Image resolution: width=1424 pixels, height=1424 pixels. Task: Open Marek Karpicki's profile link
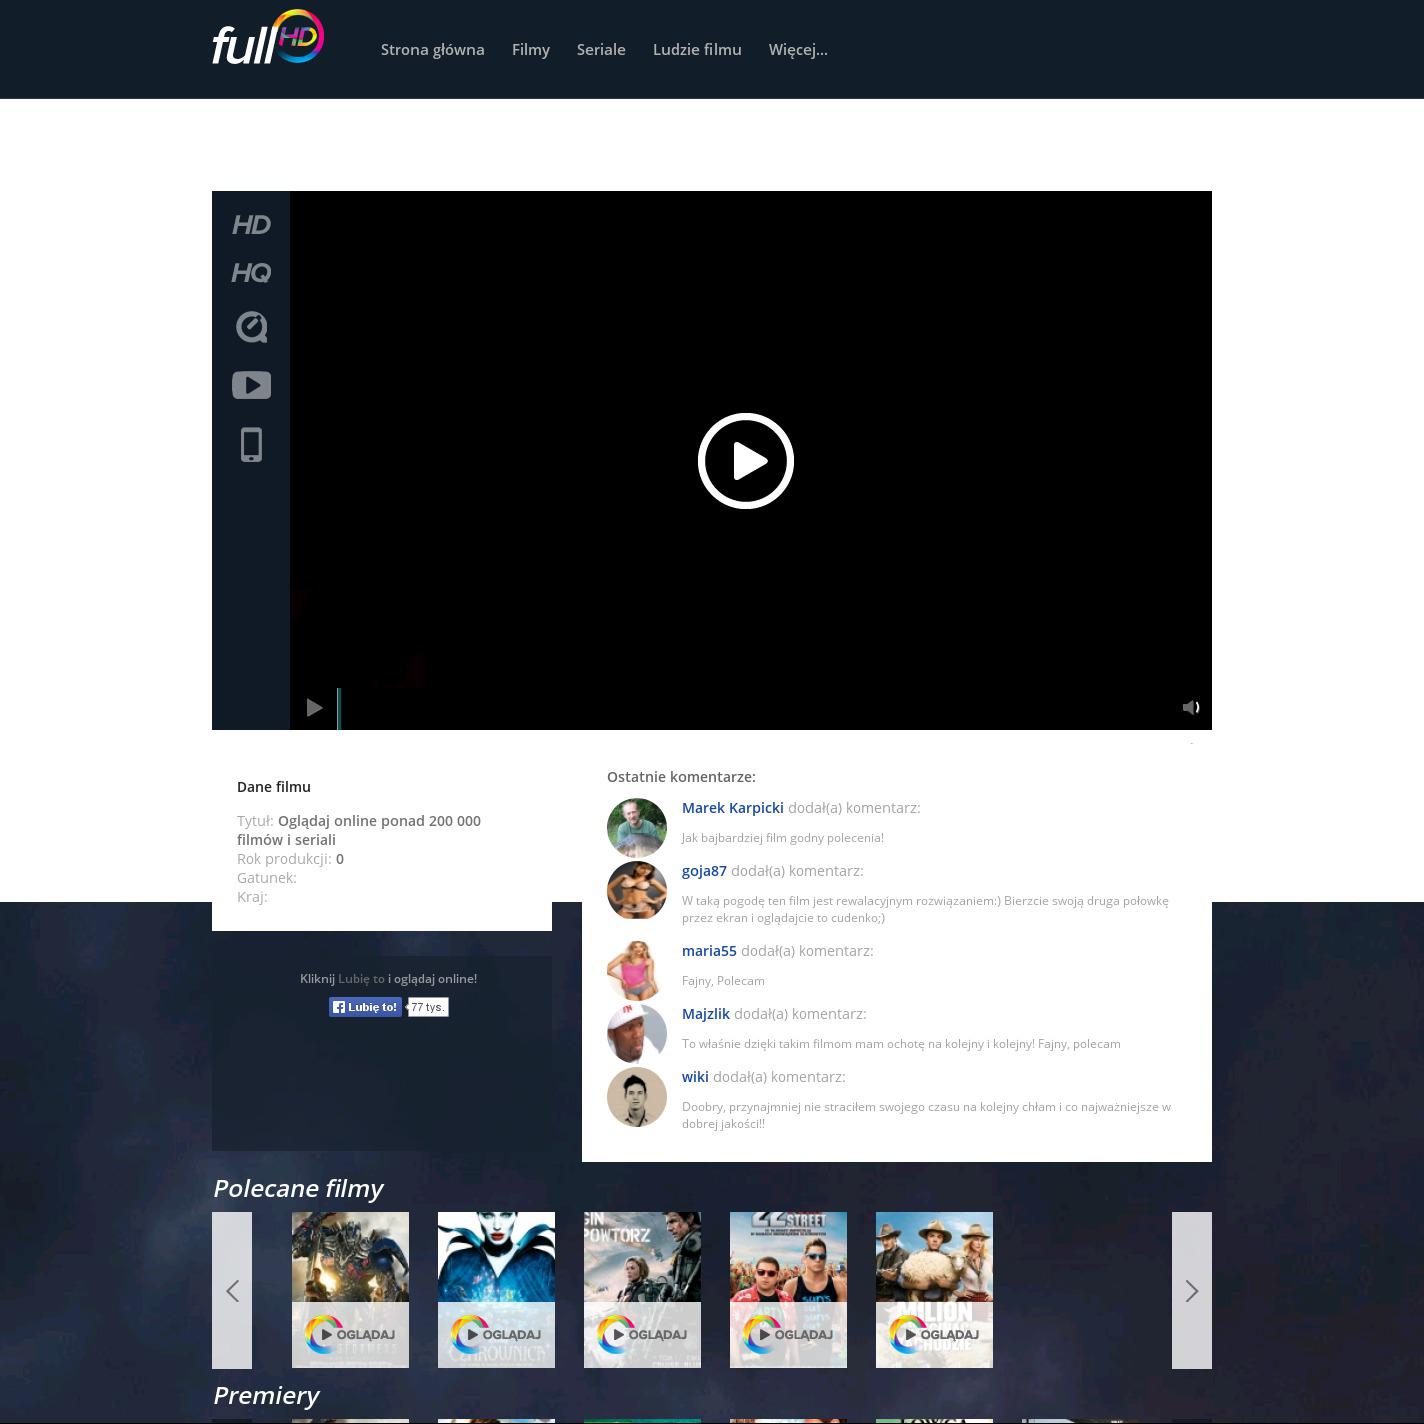click(732, 808)
